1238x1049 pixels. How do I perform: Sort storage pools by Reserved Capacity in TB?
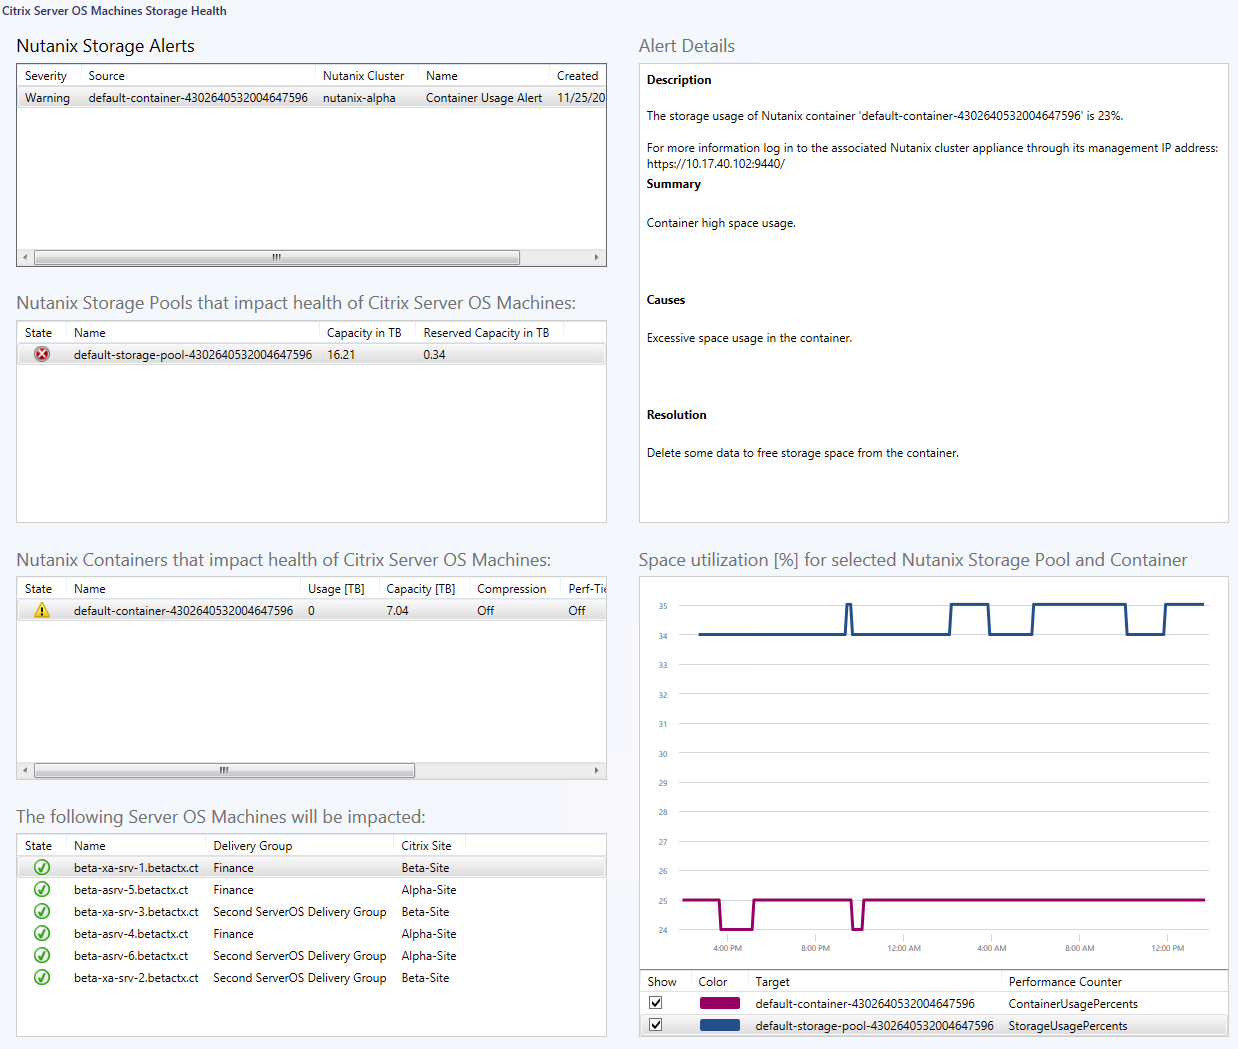tap(486, 333)
